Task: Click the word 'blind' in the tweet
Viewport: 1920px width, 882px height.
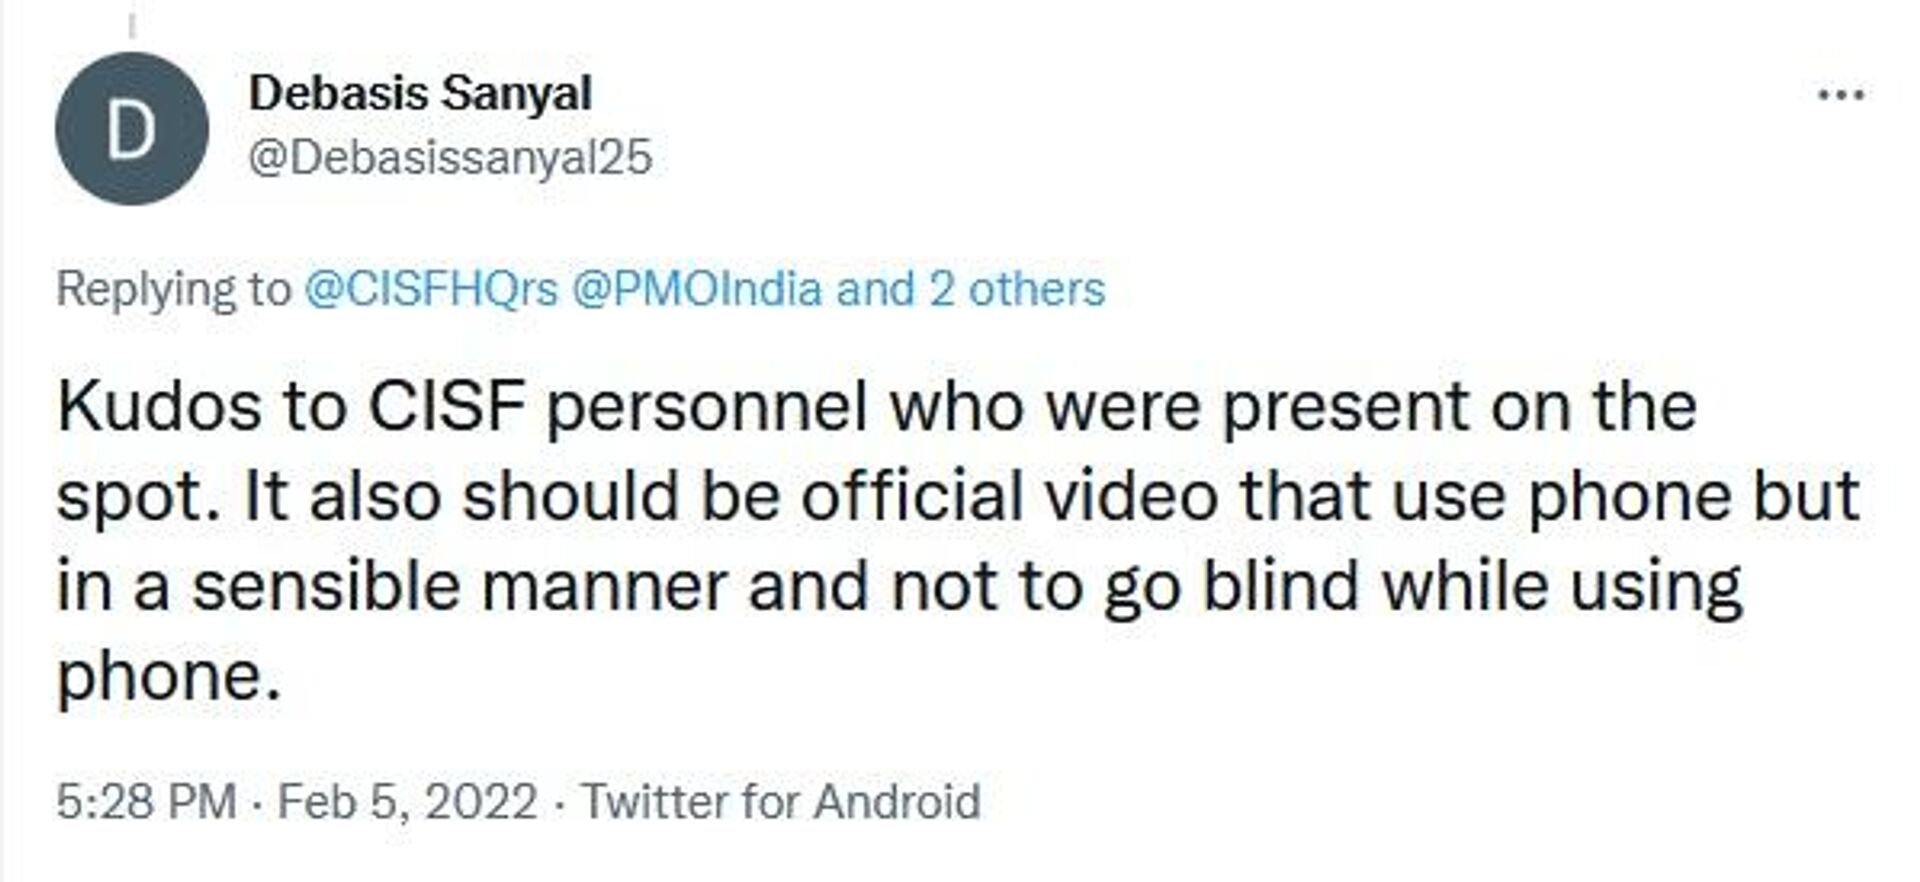Action: pyautogui.click(x=1280, y=587)
